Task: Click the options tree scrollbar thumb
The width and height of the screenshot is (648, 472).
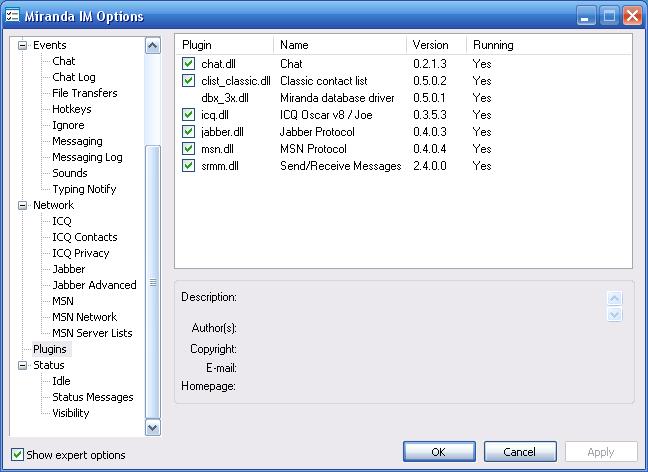Action: click(153, 282)
